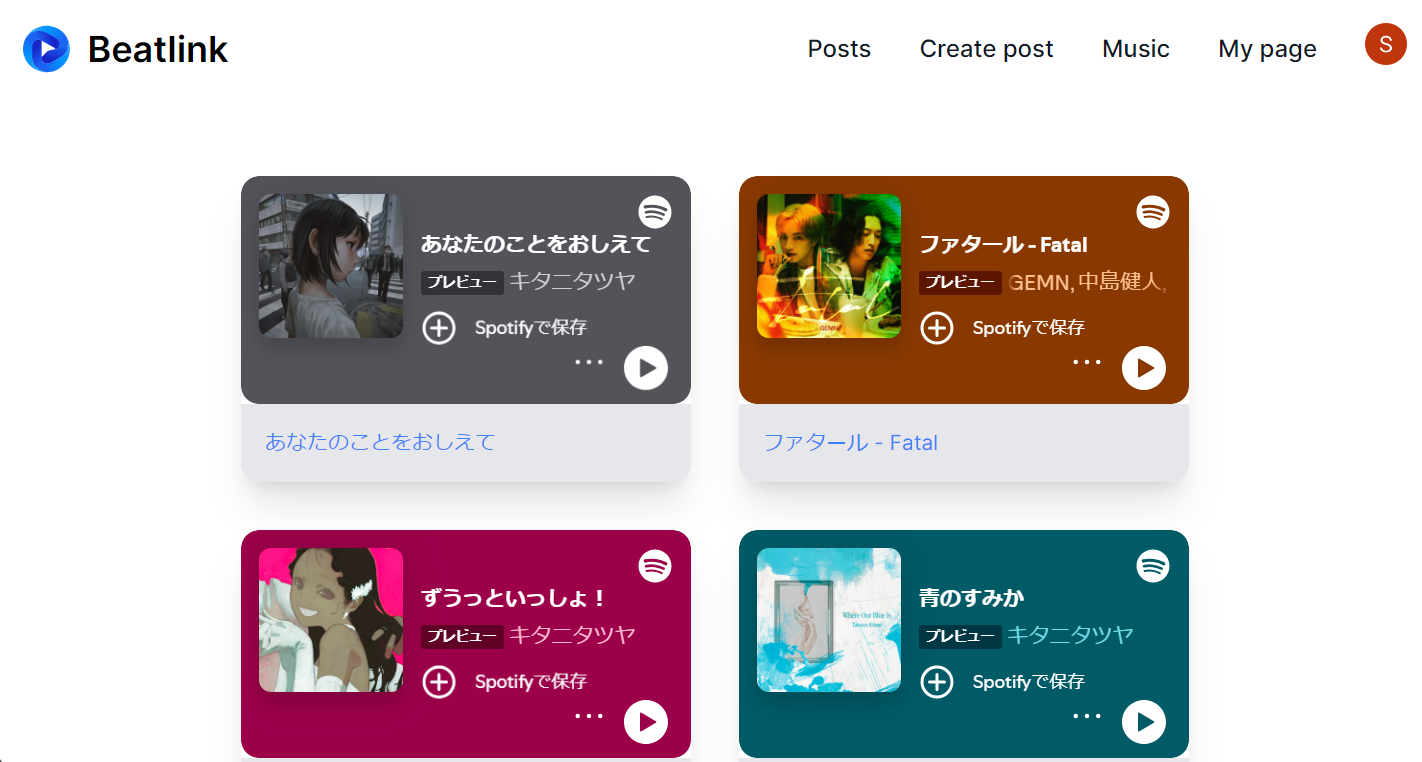Screen dimensions: 1422x762
Task: Play 青のすみか preview
Action: point(1144,722)
